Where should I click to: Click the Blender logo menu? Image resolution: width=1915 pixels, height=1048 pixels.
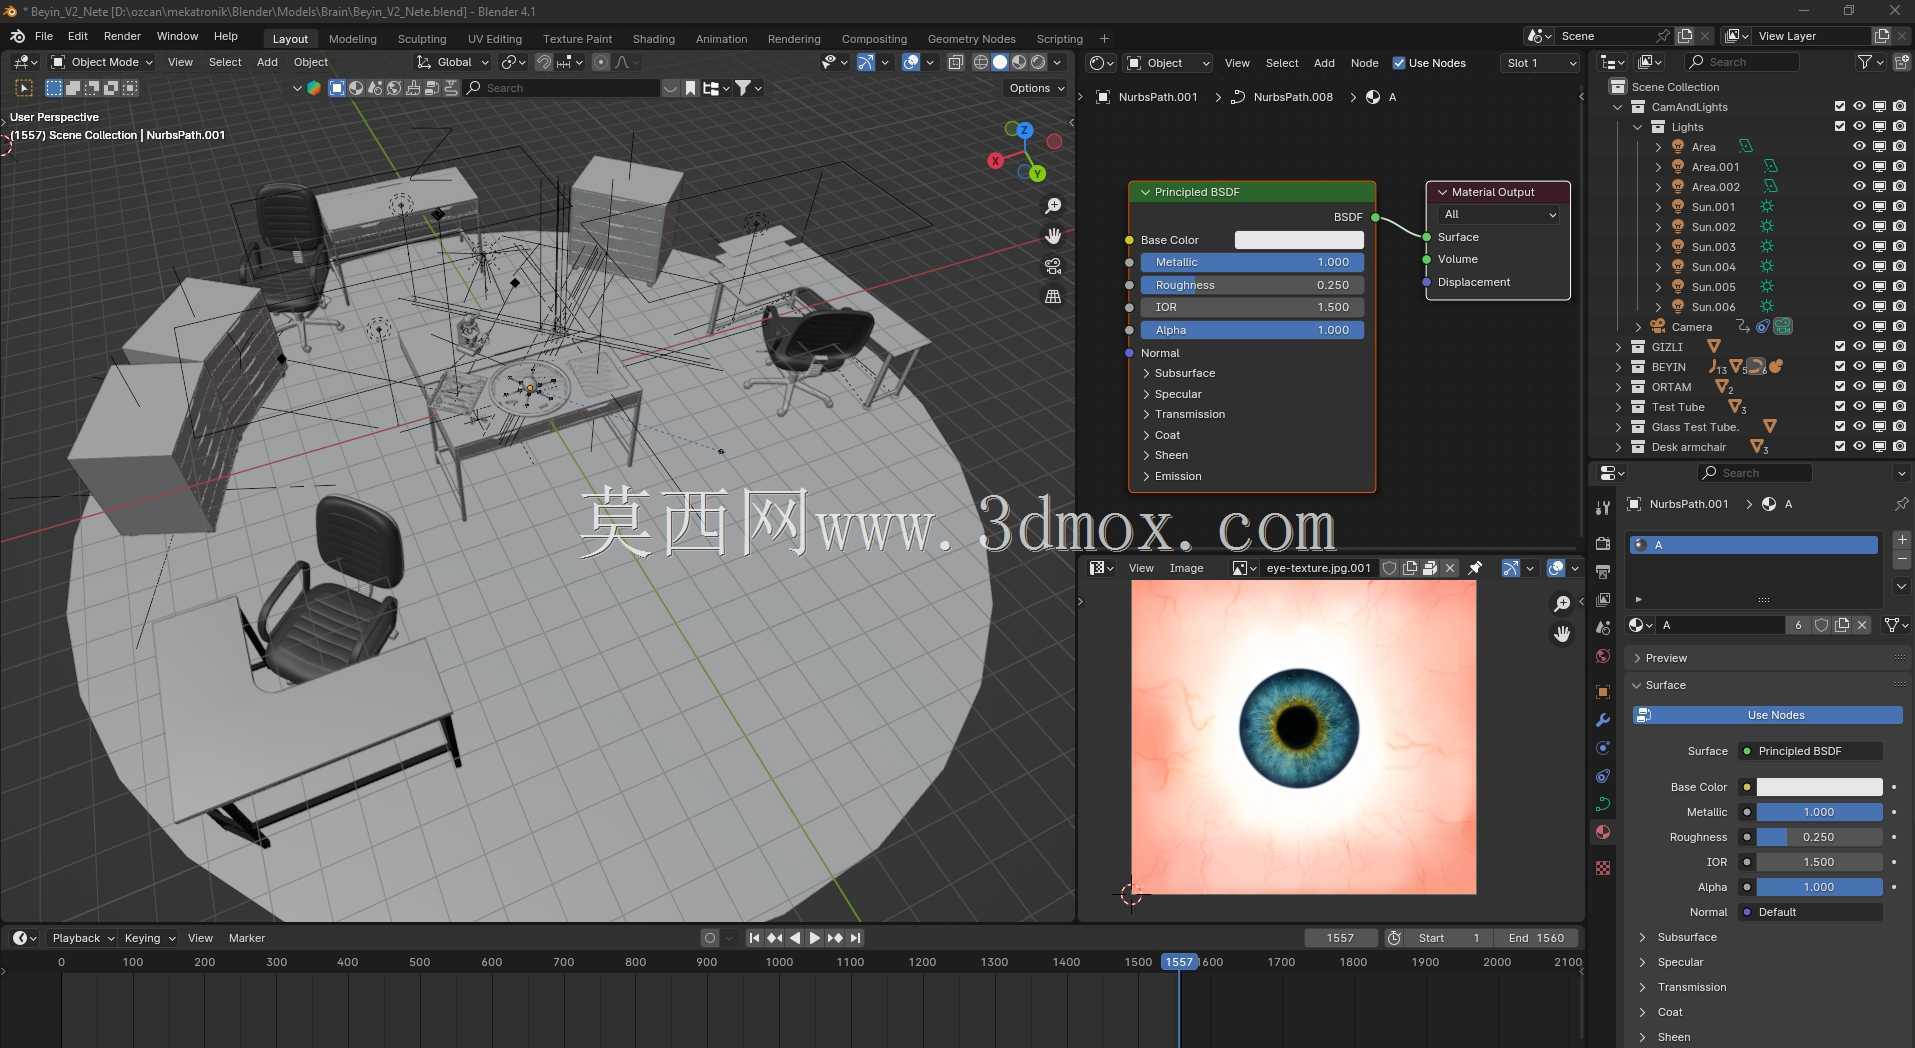point(17,36)
